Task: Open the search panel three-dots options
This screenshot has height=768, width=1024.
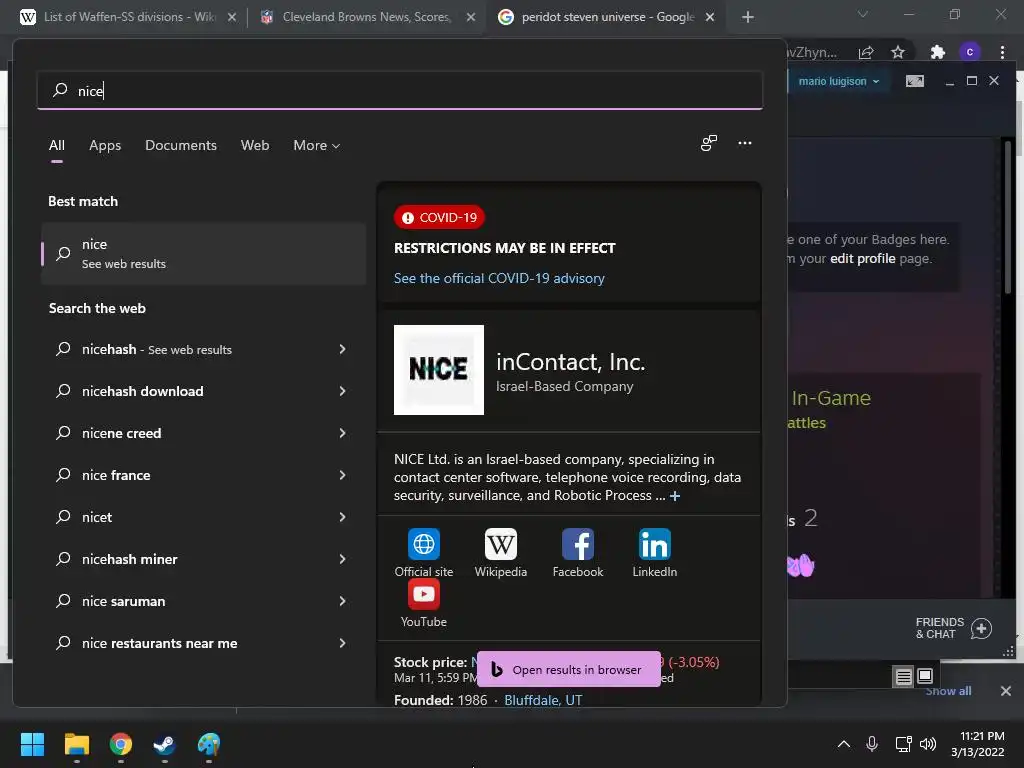Action: click(744, 143)
